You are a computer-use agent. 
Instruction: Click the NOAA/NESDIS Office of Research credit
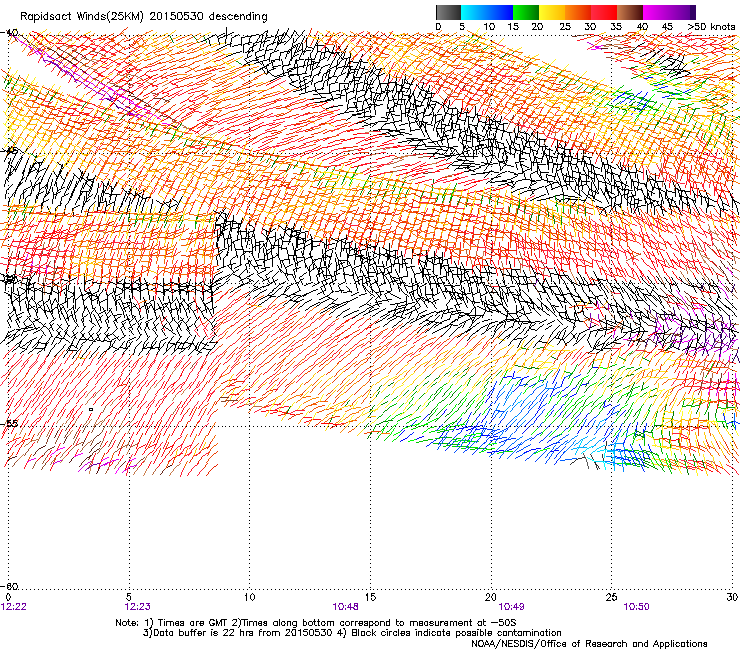pos(589,644)
